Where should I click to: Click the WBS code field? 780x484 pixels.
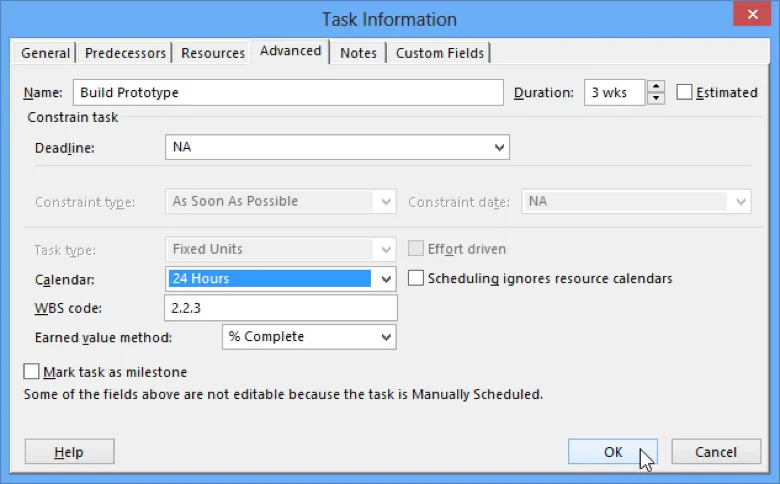click(x=280, y=307)
